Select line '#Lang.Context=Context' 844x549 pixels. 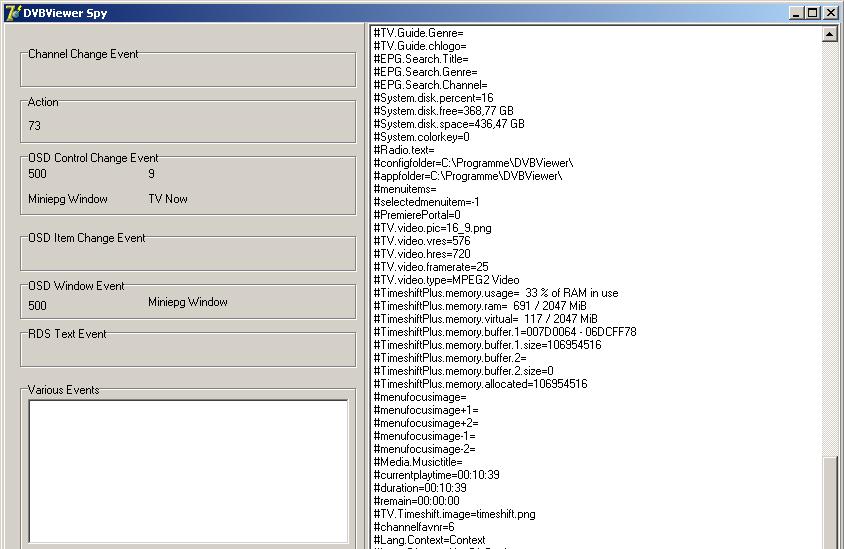coord(430,540)
